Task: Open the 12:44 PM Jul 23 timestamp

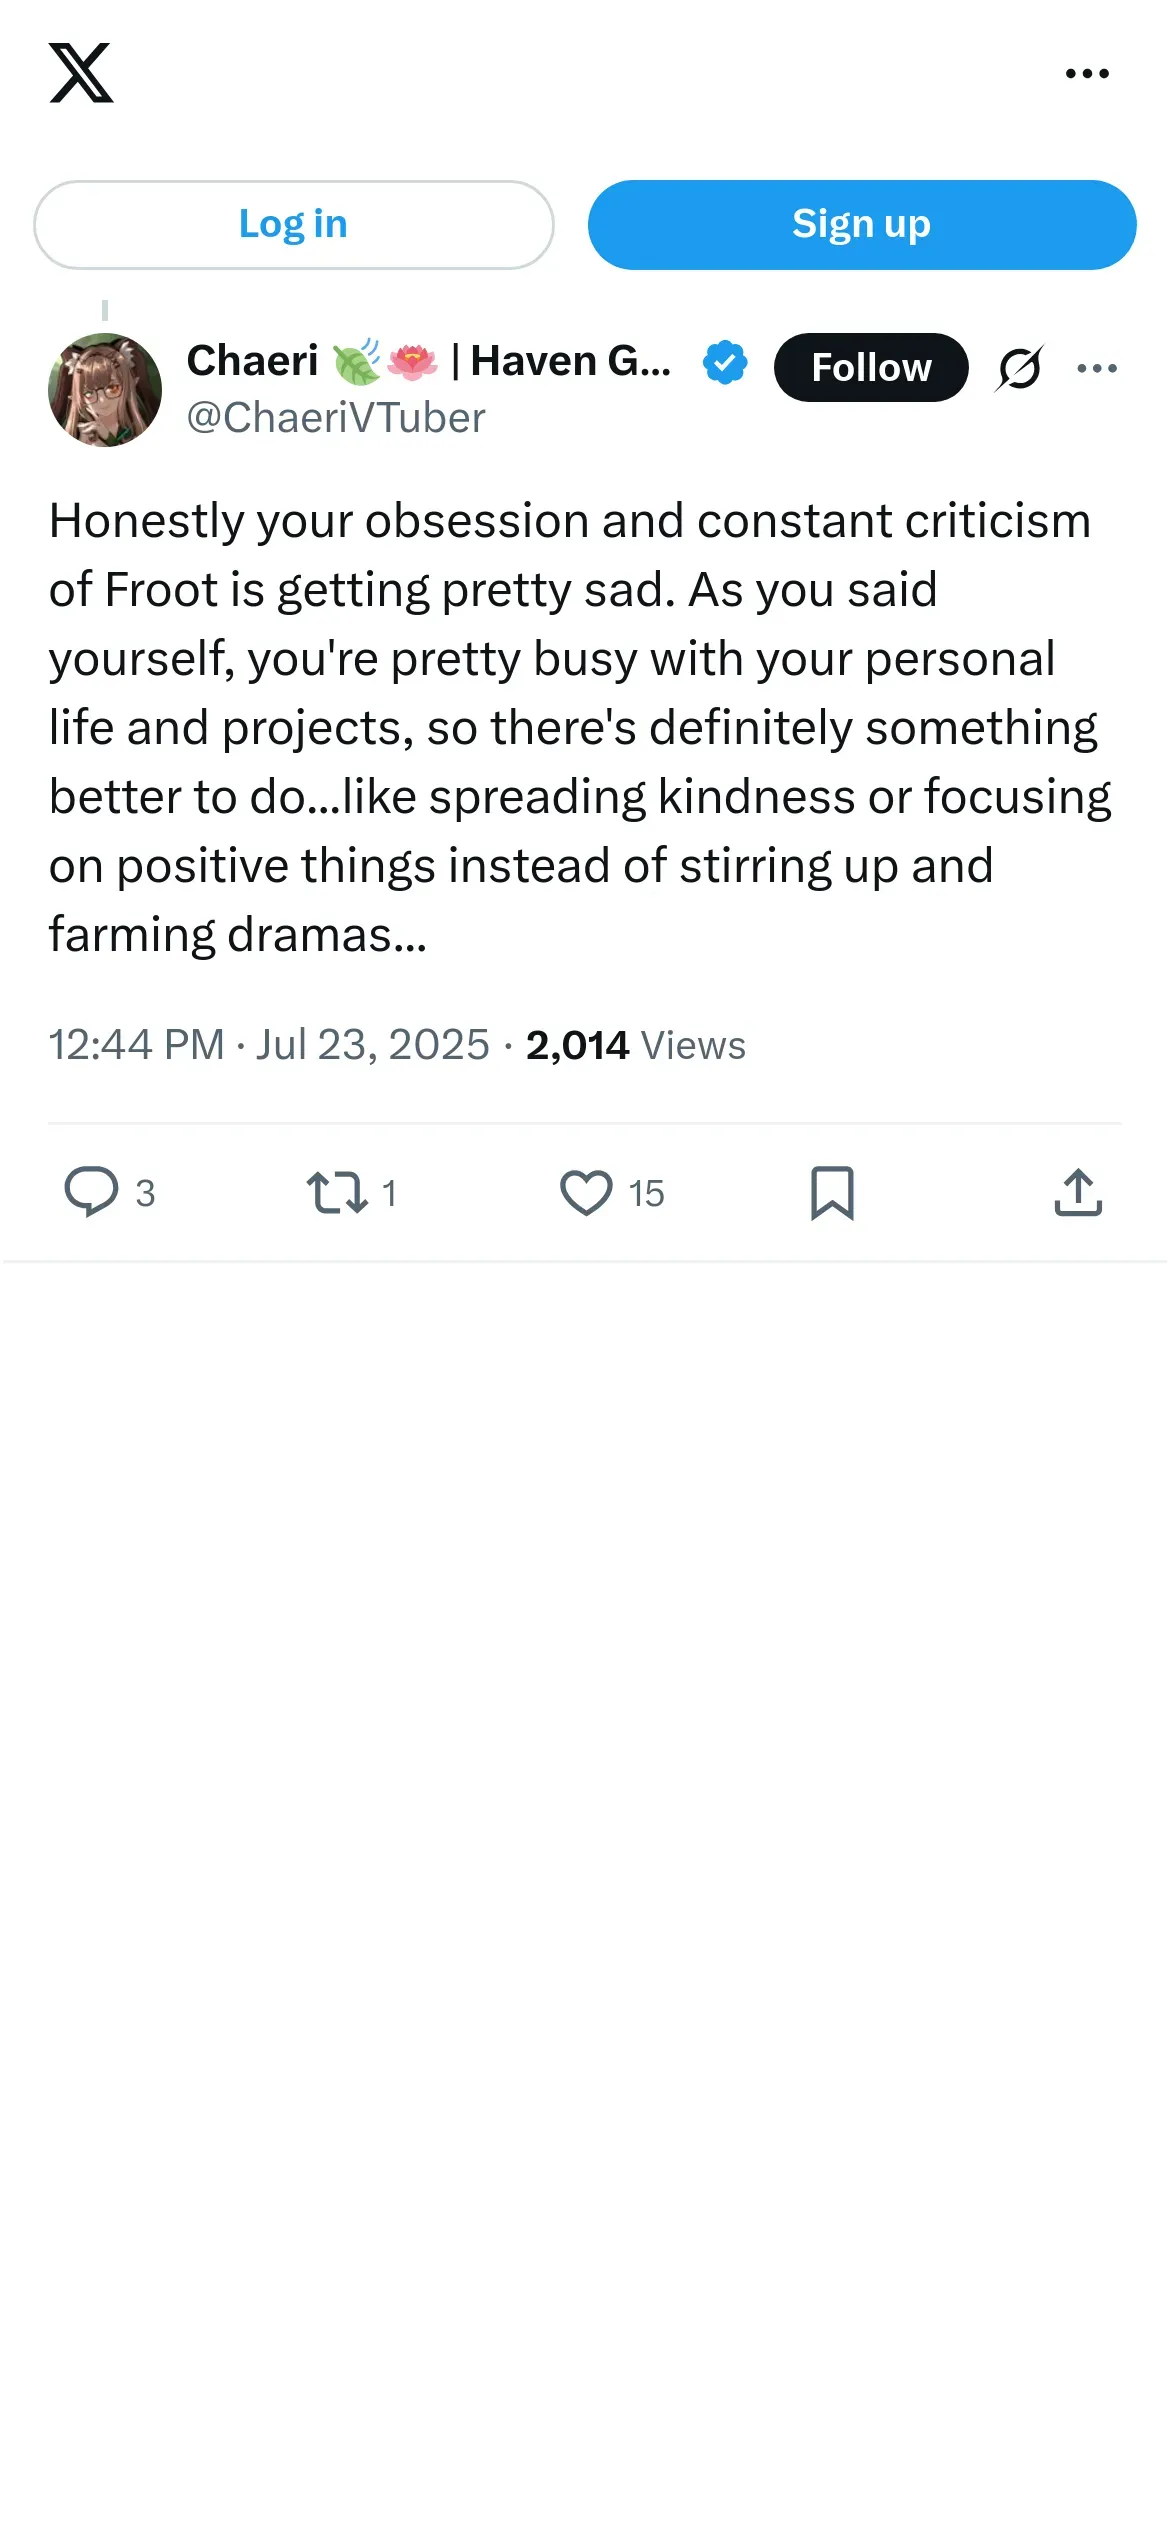Action: tap(269, 1045)
